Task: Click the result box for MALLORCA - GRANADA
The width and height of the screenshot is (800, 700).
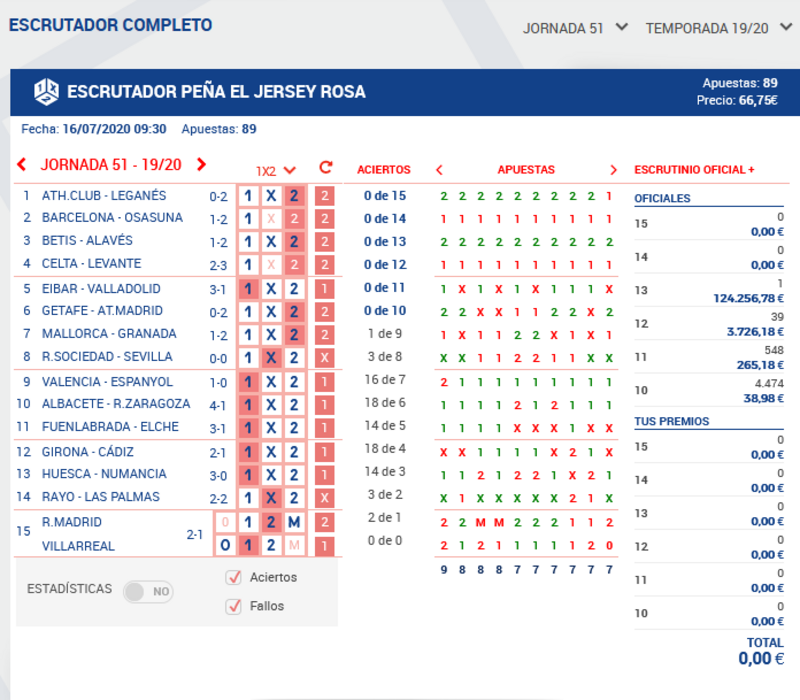Action: pos(324,335)
